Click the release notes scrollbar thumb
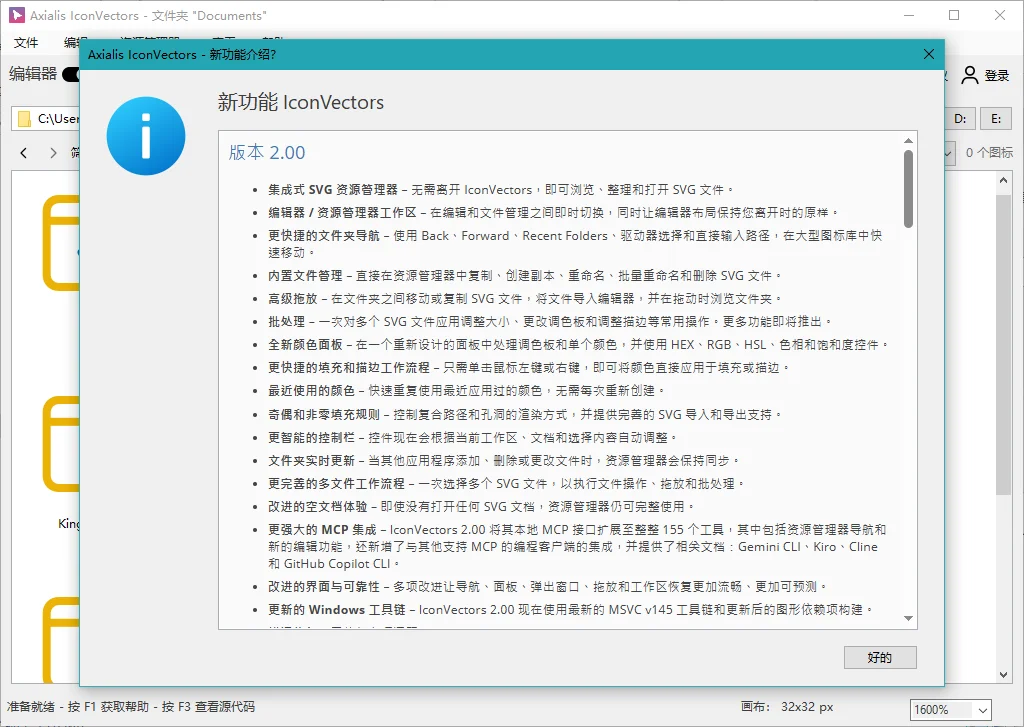Viewport: 1024px width, 727px height. [x=908, y=189]
